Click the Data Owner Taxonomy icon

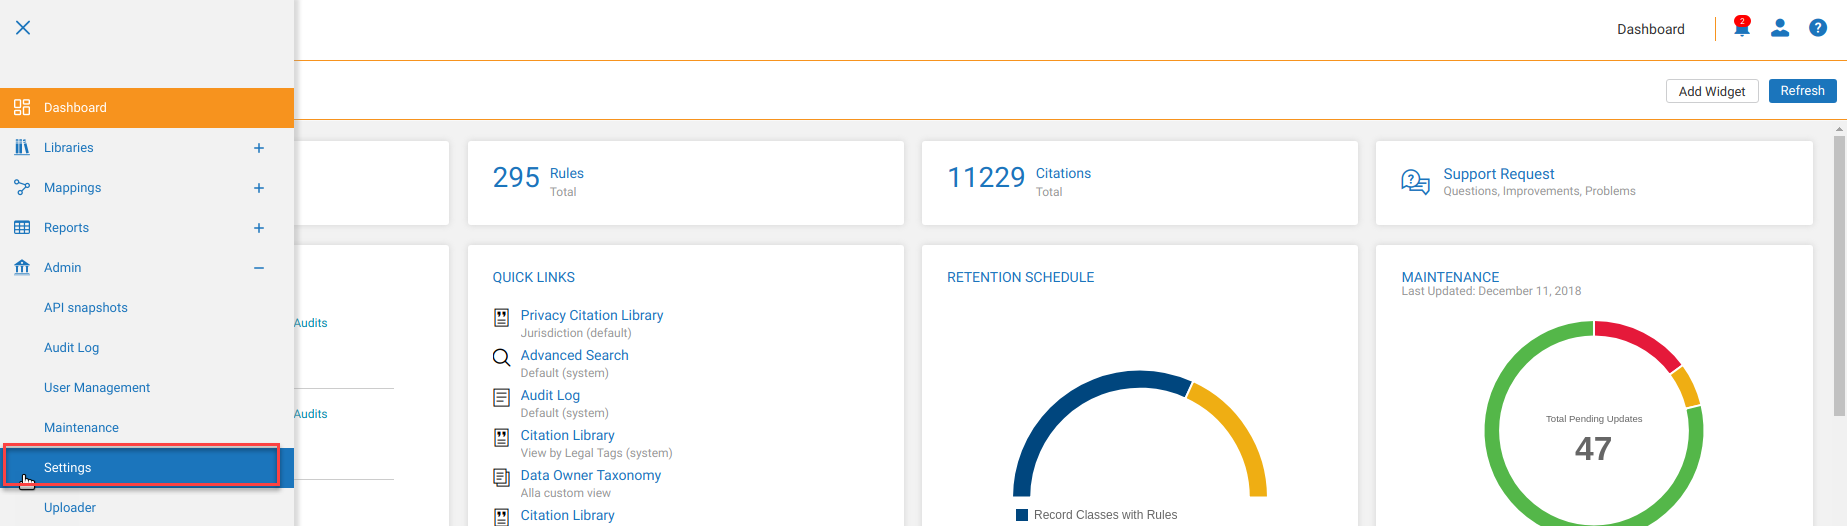tap(502, 477)
